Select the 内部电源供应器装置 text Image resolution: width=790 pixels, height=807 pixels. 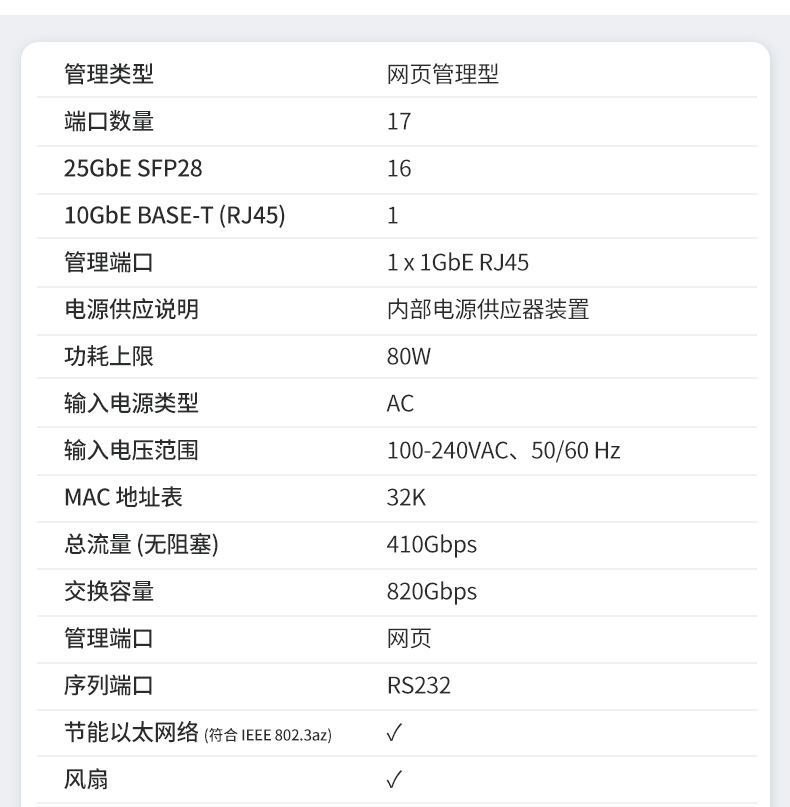click(488, 309)
